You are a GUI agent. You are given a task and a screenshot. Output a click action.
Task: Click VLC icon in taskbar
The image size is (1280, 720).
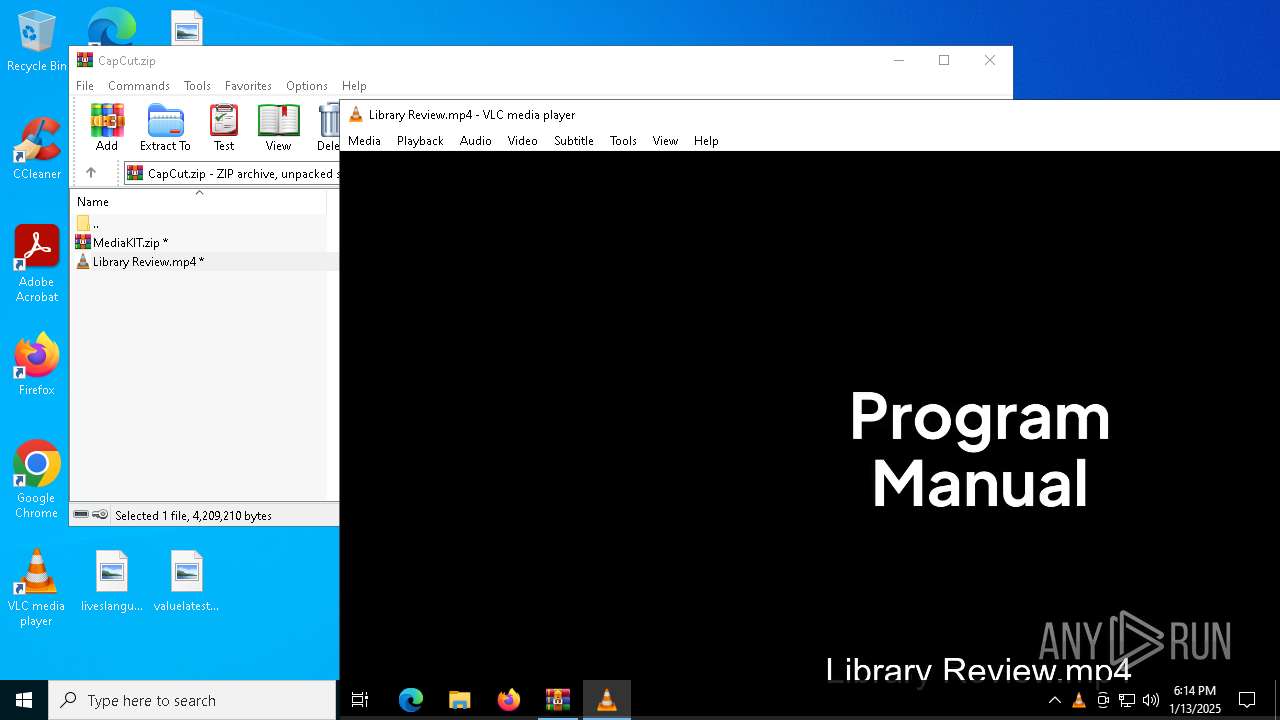606,700
